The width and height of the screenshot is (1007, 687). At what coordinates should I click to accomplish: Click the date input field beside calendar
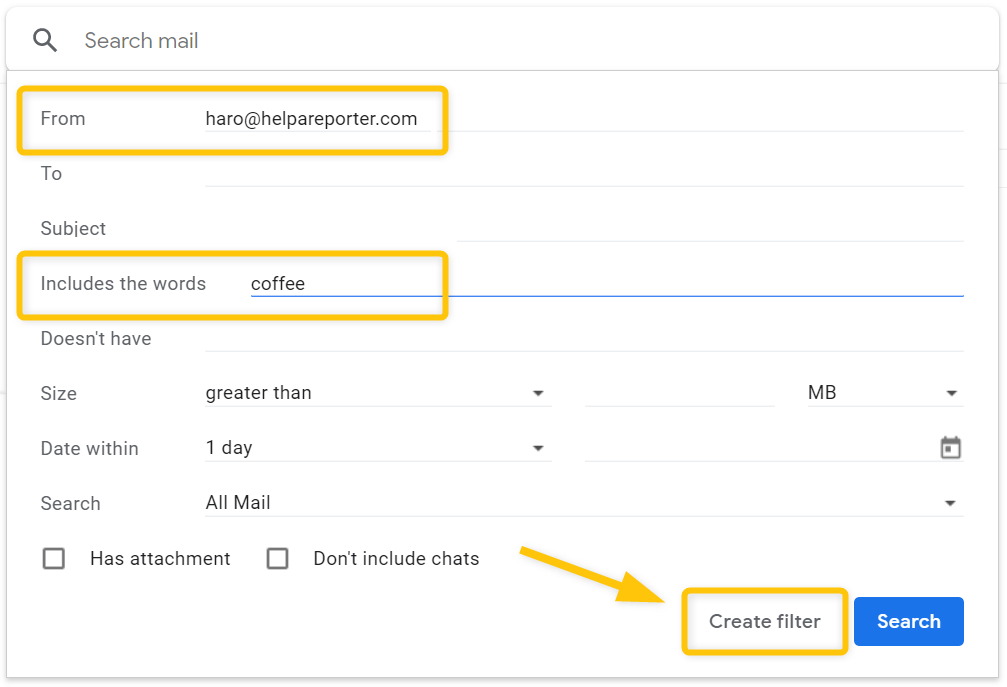[761, 448]
